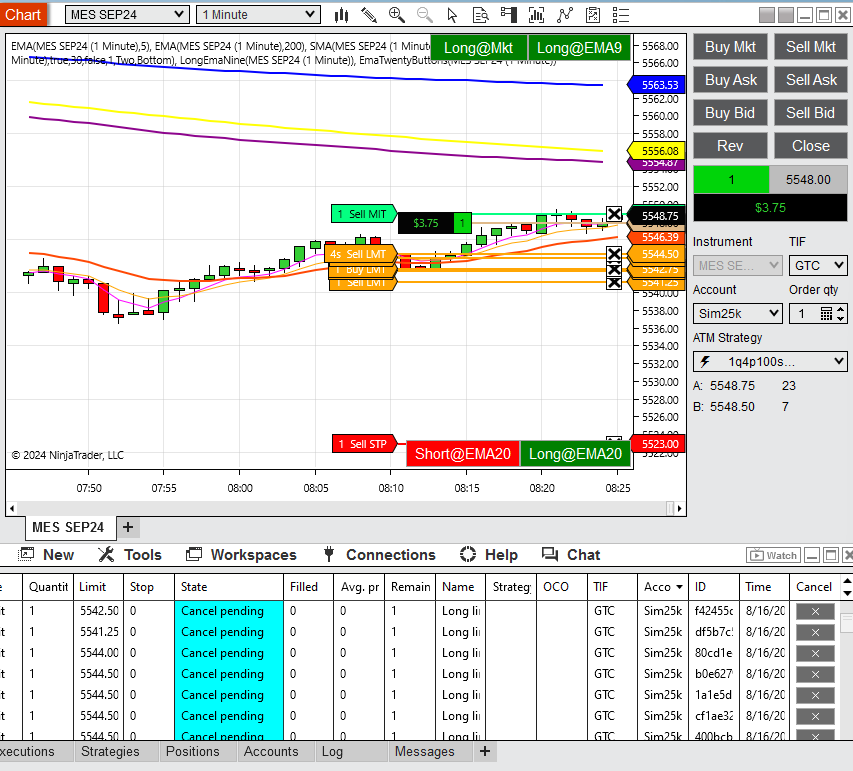The image size is (853, 771).
Task: Open order quantity calculator icon
Action: (826, 313)
